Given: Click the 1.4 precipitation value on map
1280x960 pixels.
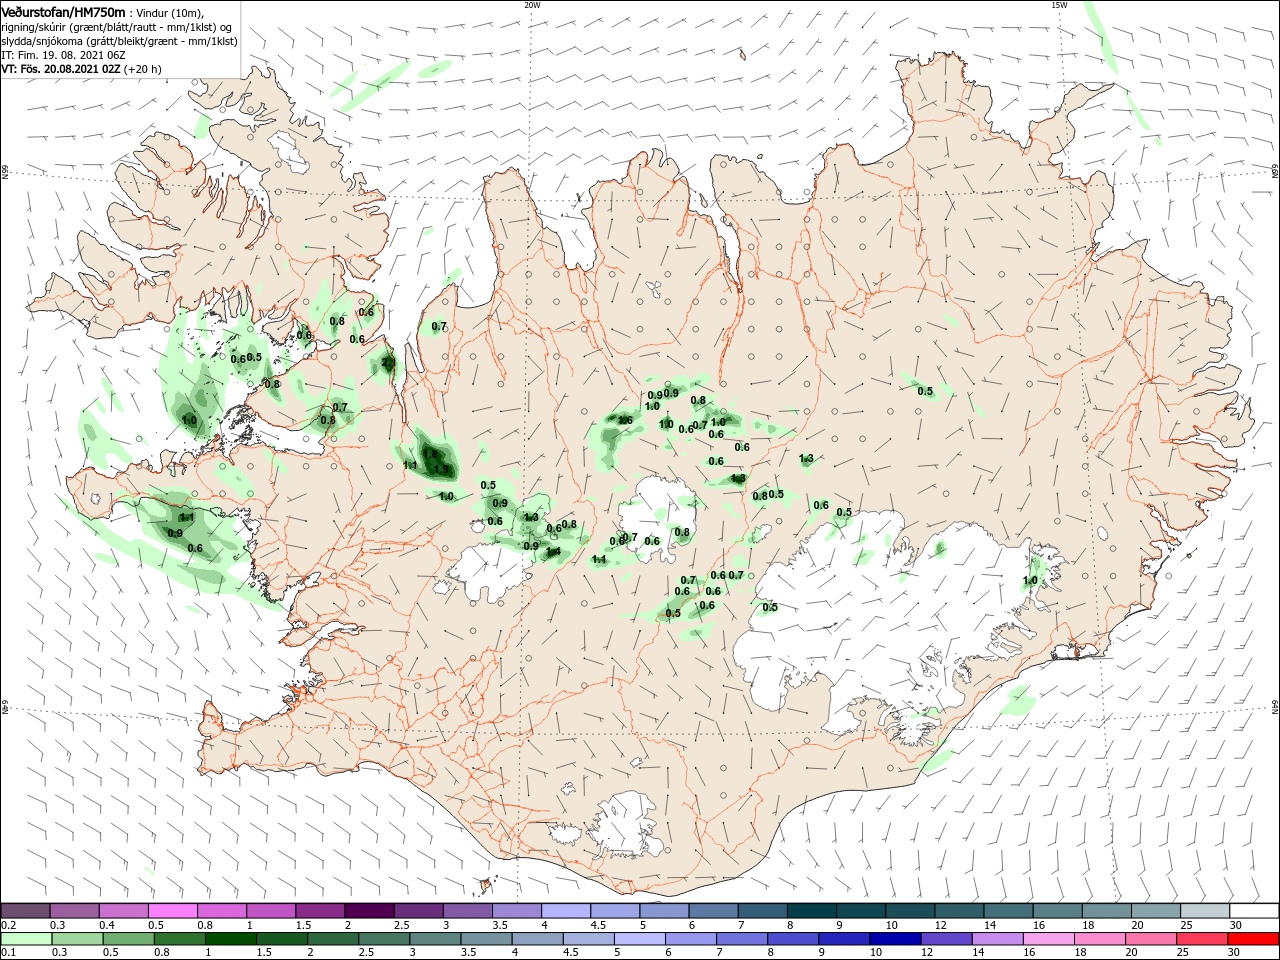Looking at the screenshot, I should (x=552, y=551).
